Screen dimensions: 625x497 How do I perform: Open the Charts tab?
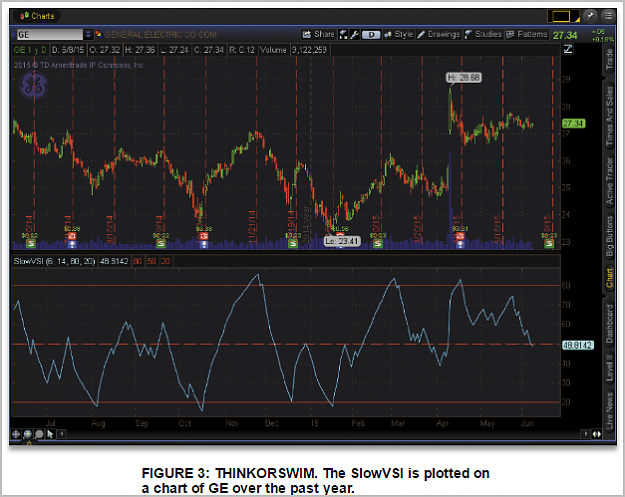37,16
